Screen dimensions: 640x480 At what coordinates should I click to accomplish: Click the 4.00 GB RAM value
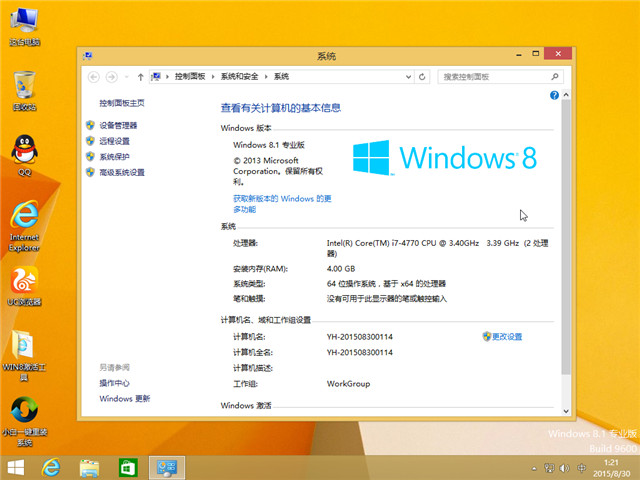341,269
